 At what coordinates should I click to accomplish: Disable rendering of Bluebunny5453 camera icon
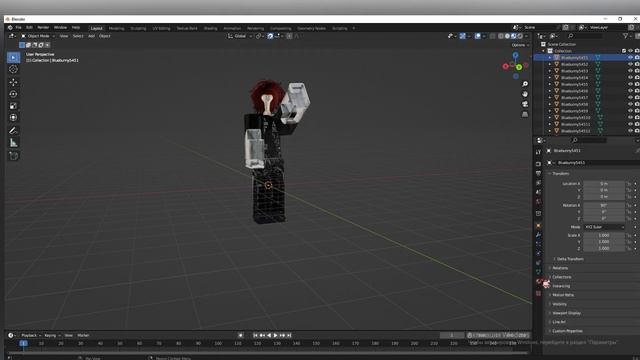click(637, 71)
